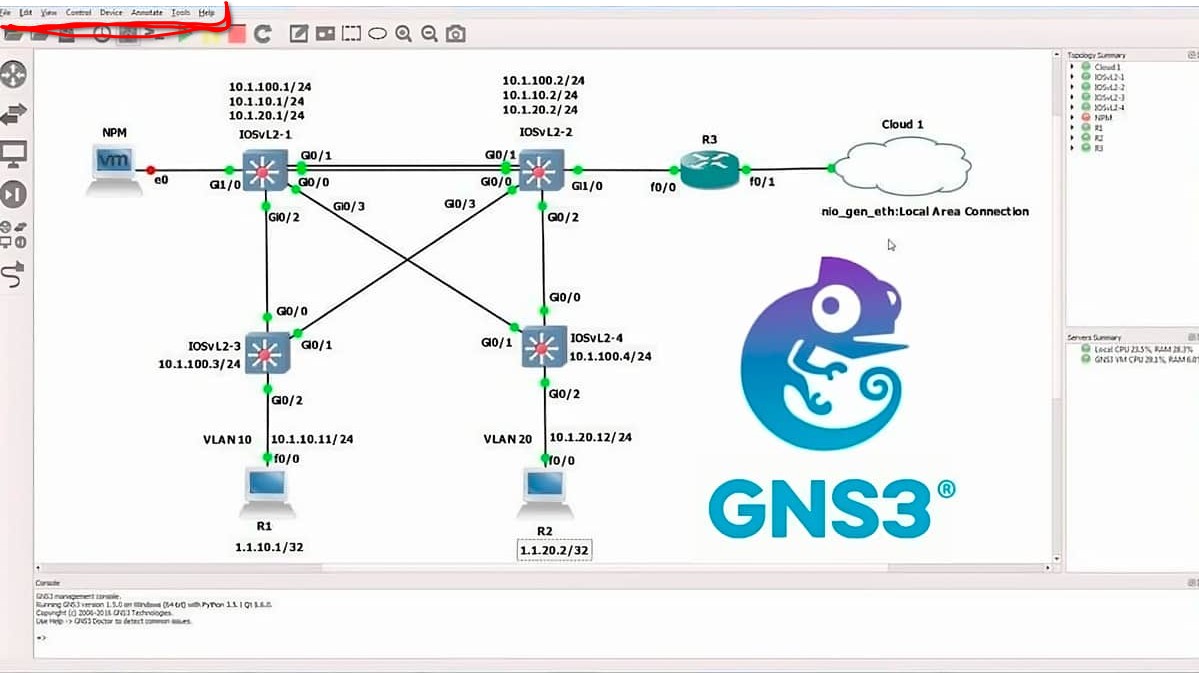Browse all devices in the sidebar
This screenshot has width=1199, height=673.
point(14,235)
